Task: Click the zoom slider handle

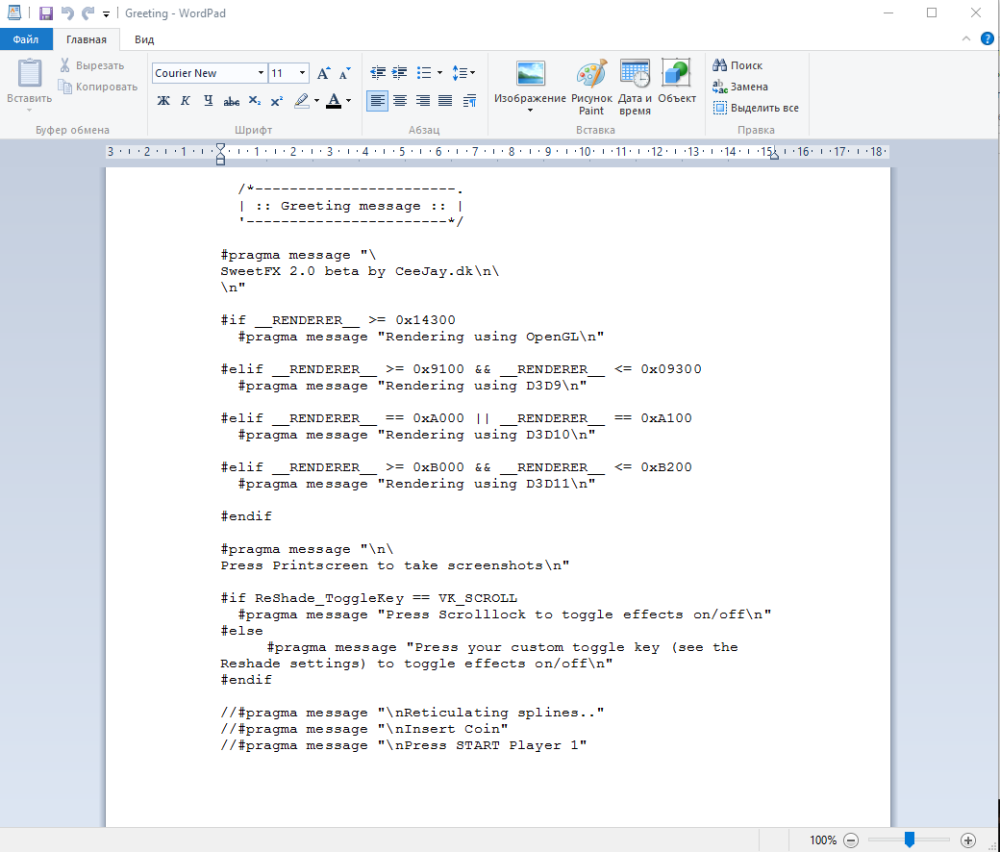Action: coord(909,840)
